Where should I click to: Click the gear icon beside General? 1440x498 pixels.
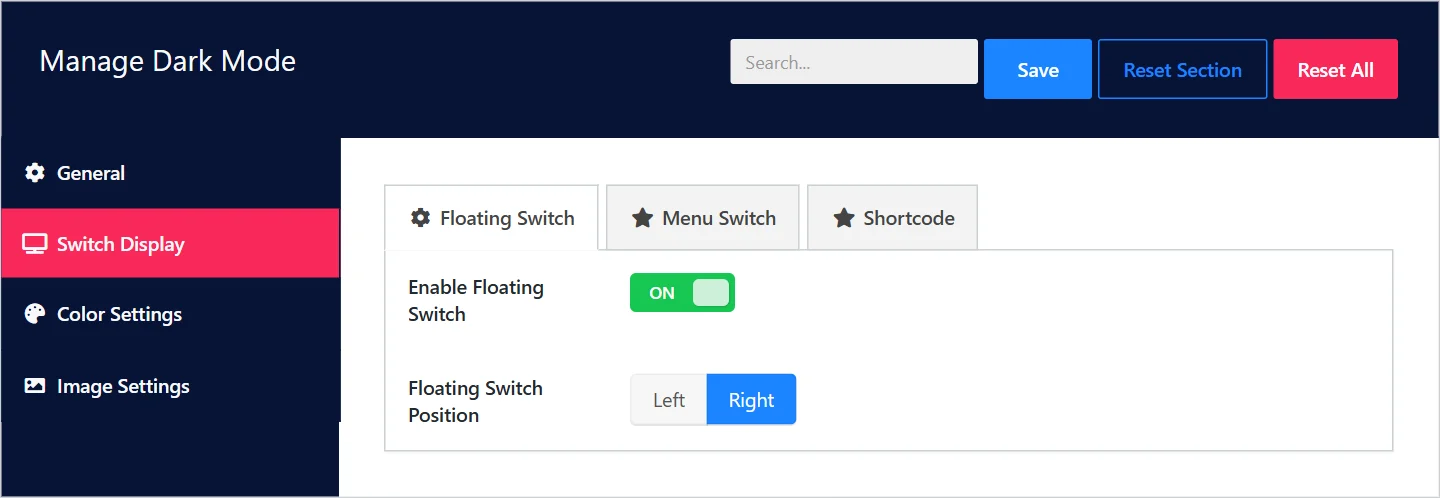[x=35, y=173]
